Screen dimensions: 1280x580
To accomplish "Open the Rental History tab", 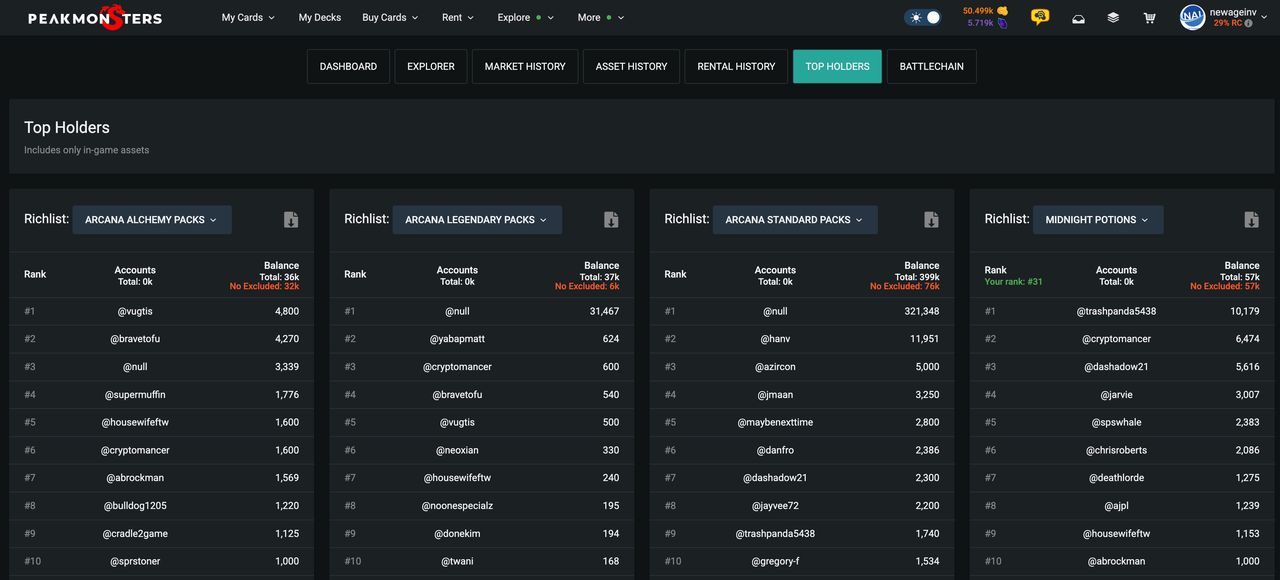I will 736,67.
